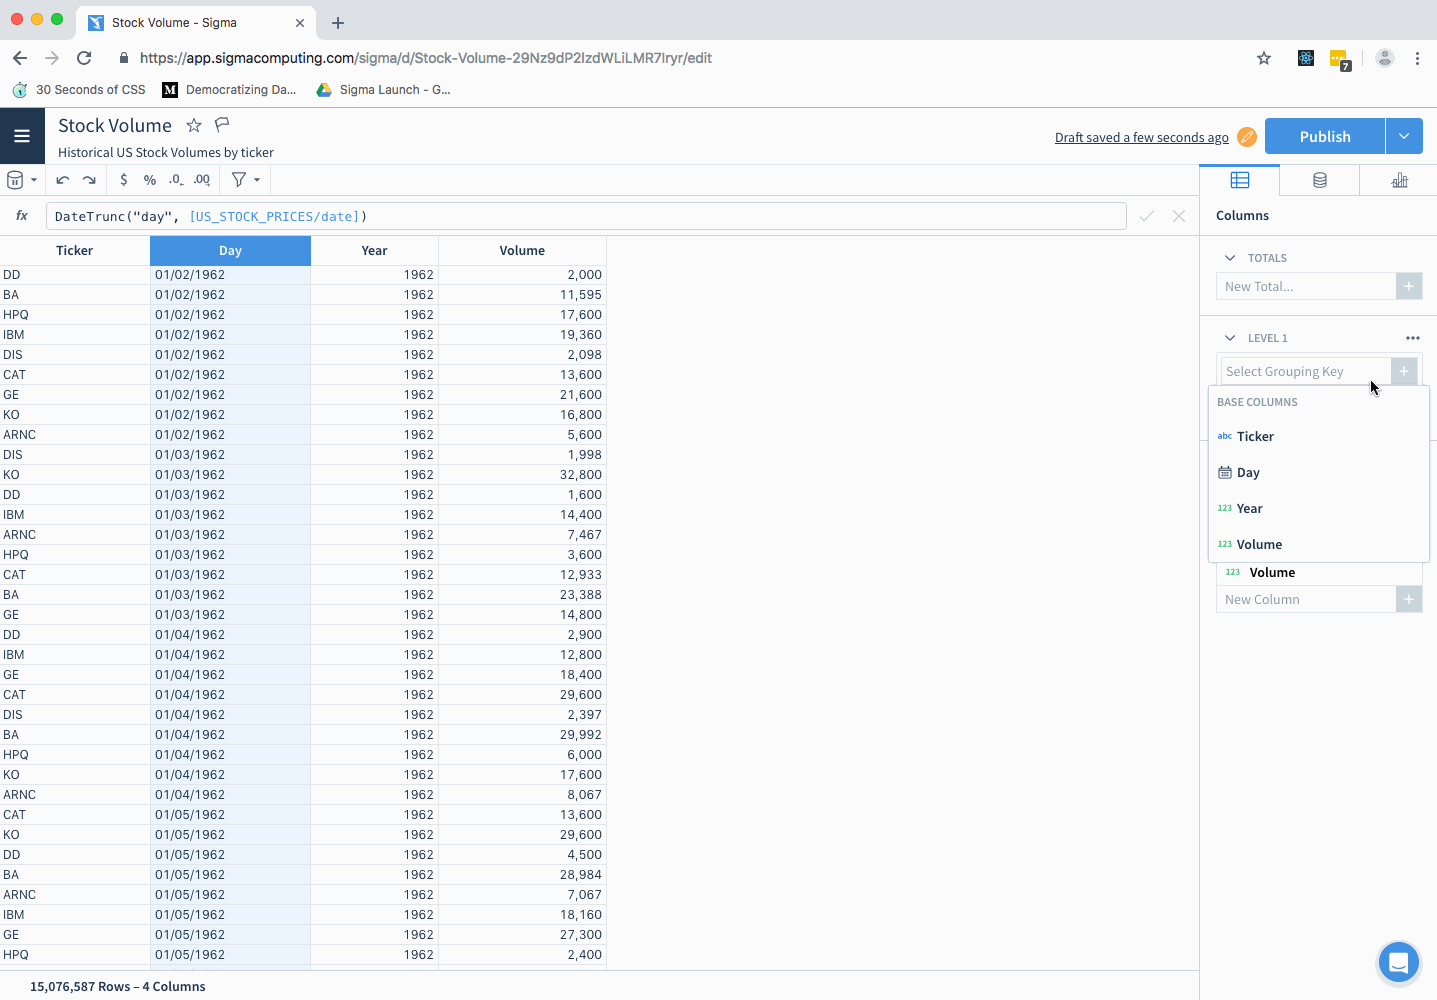This screenshot has width=1437, height=1000.
Task: Click the Select Grouping Key field
Action: coord(1305,371)
